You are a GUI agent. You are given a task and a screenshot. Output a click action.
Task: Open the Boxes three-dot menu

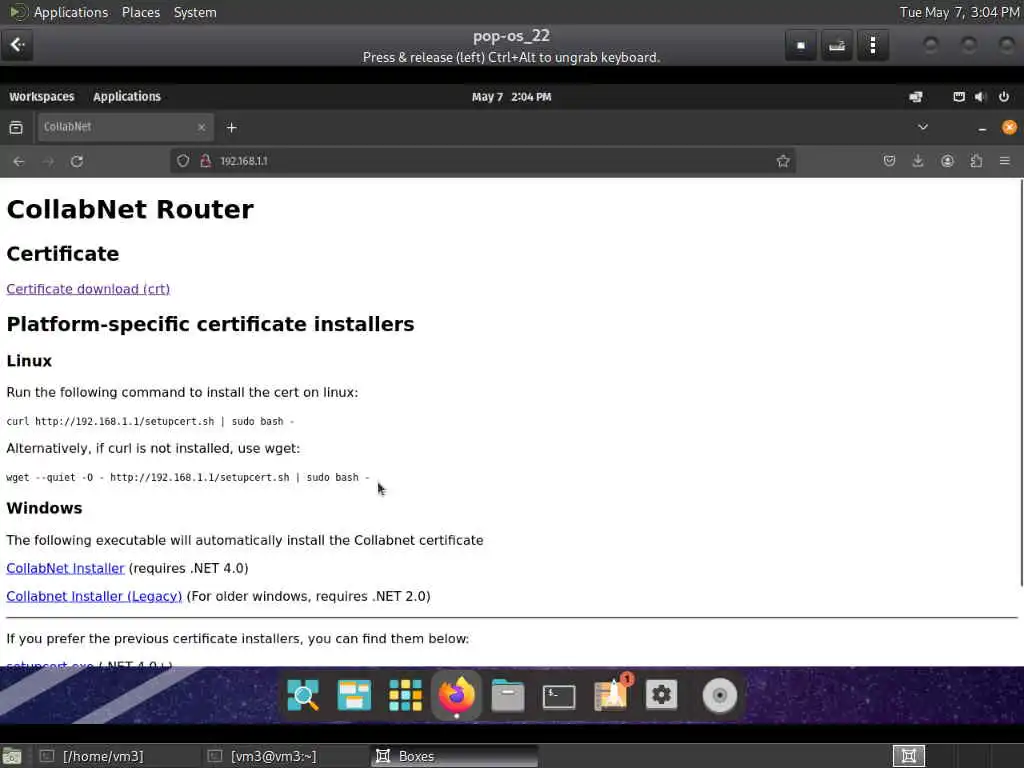pos(873,46)
